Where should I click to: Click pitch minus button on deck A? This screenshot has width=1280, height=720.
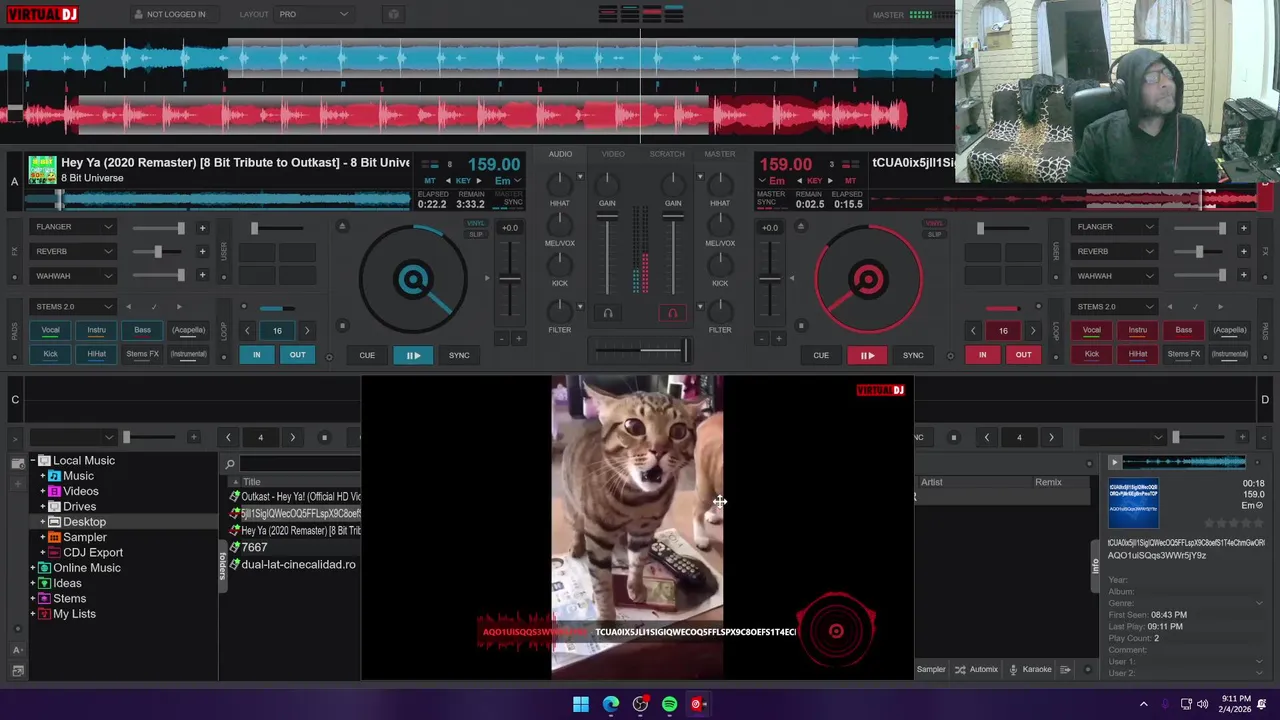502,339
